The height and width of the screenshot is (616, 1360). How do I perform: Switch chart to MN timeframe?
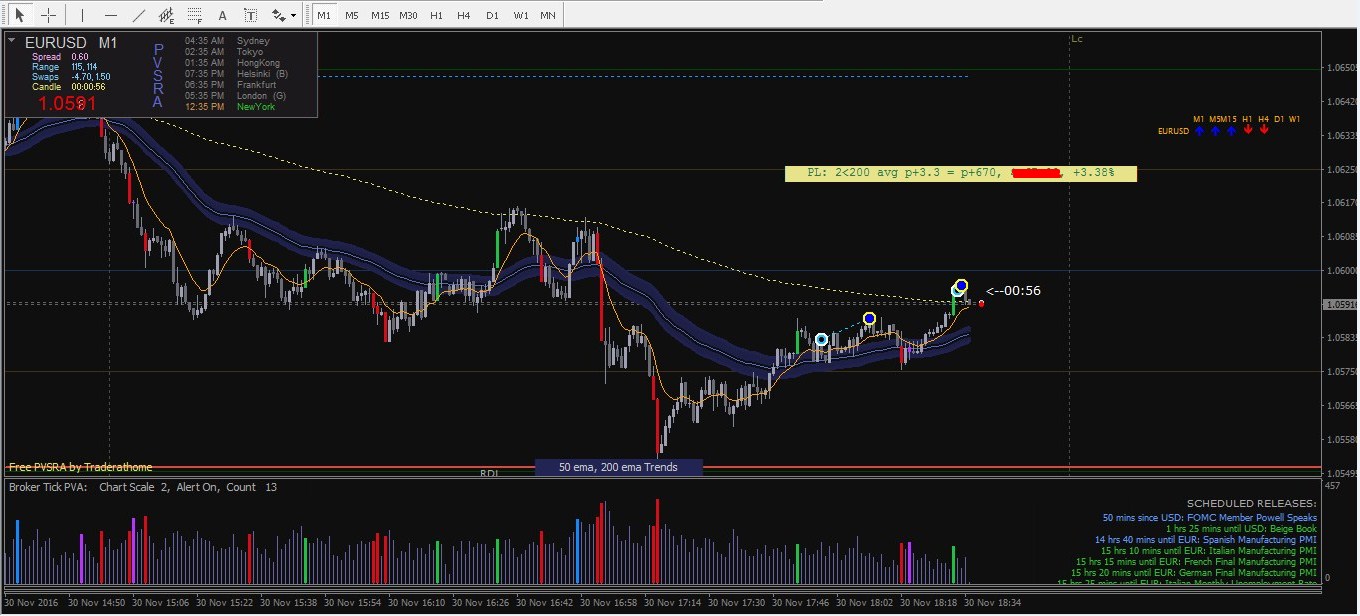(x=548, y=15)
